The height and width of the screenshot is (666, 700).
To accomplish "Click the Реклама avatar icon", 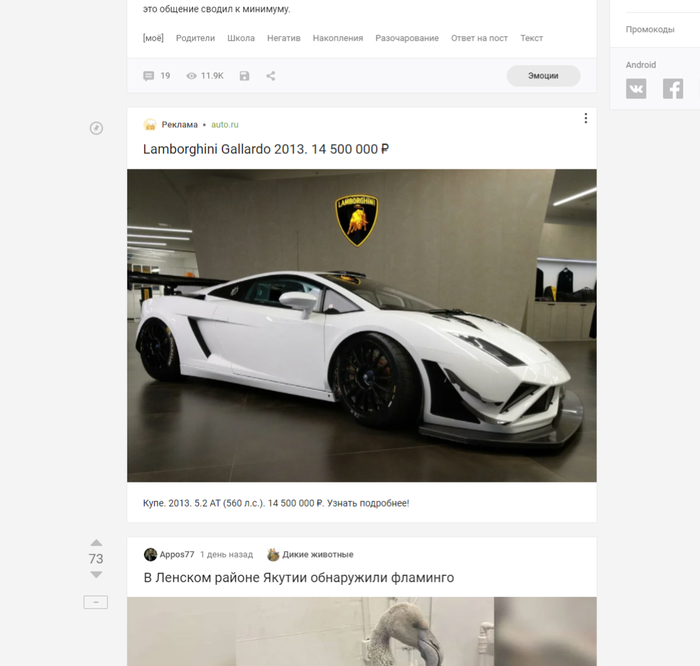I will pyautogui.click(x=150, y=125).
